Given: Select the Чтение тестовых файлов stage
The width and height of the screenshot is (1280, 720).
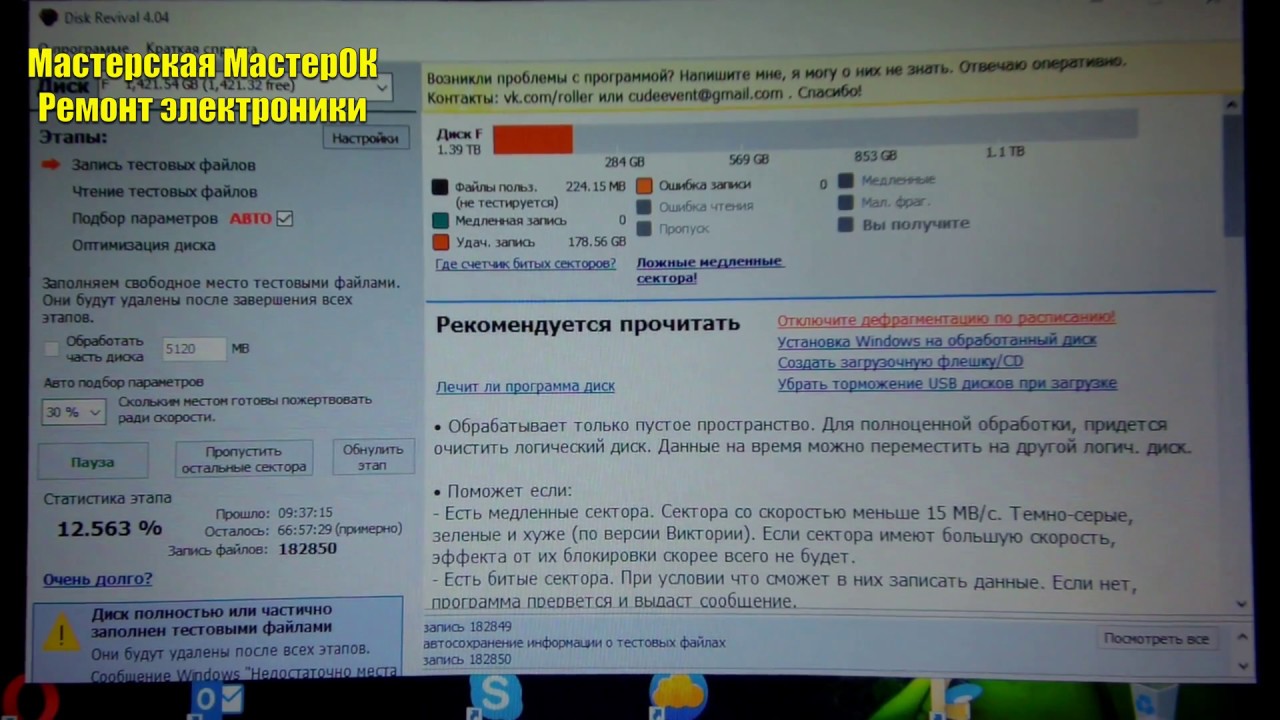Looking at the screenshot, I should pos(164,192).
